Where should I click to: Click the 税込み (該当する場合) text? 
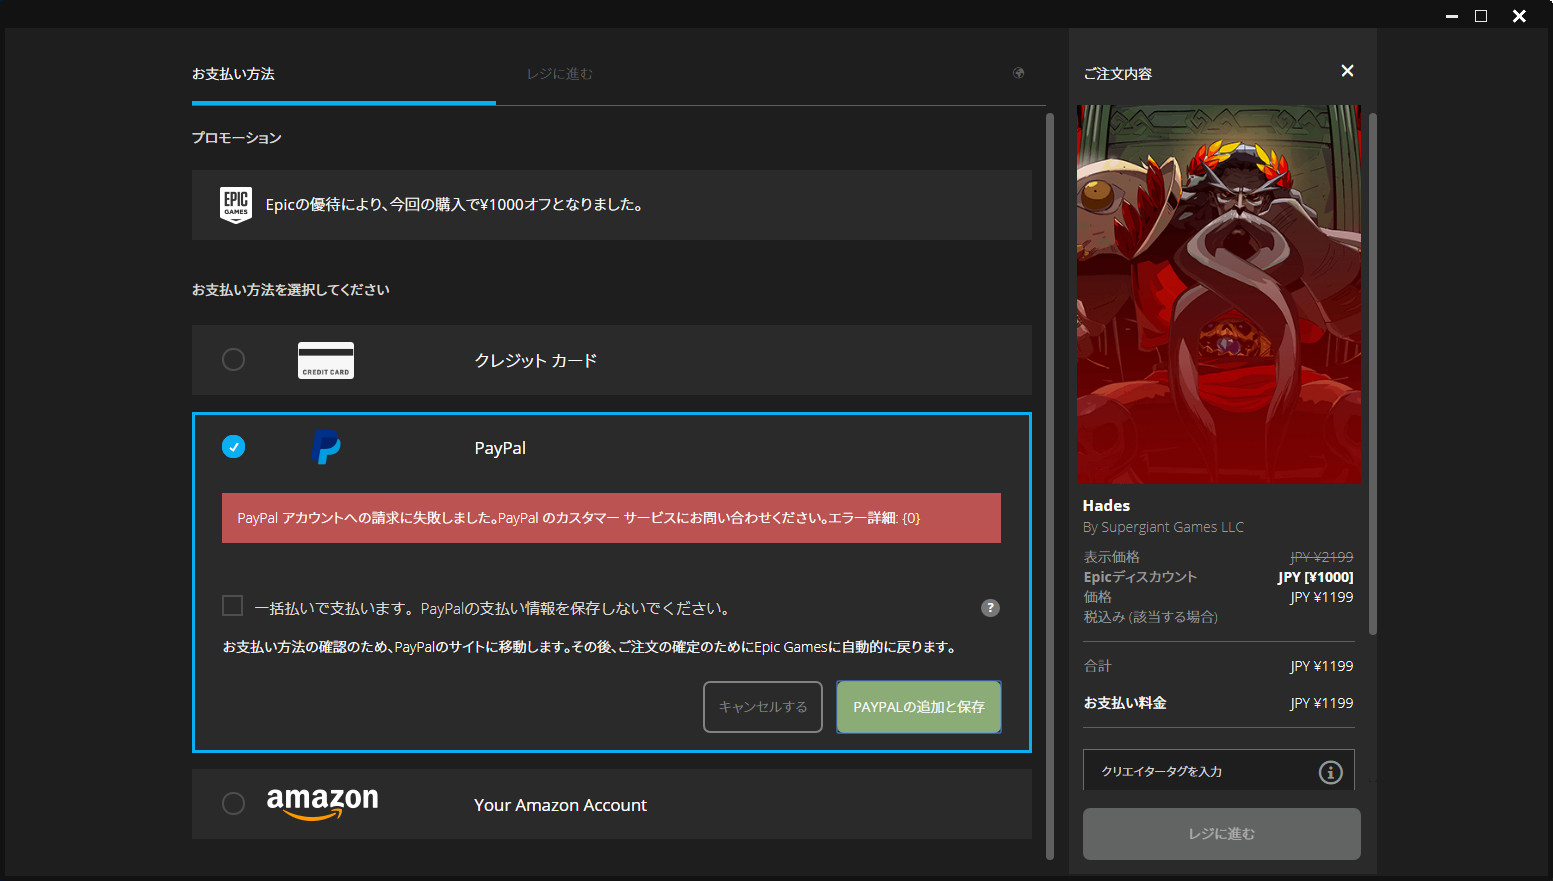coord(1150,617)
